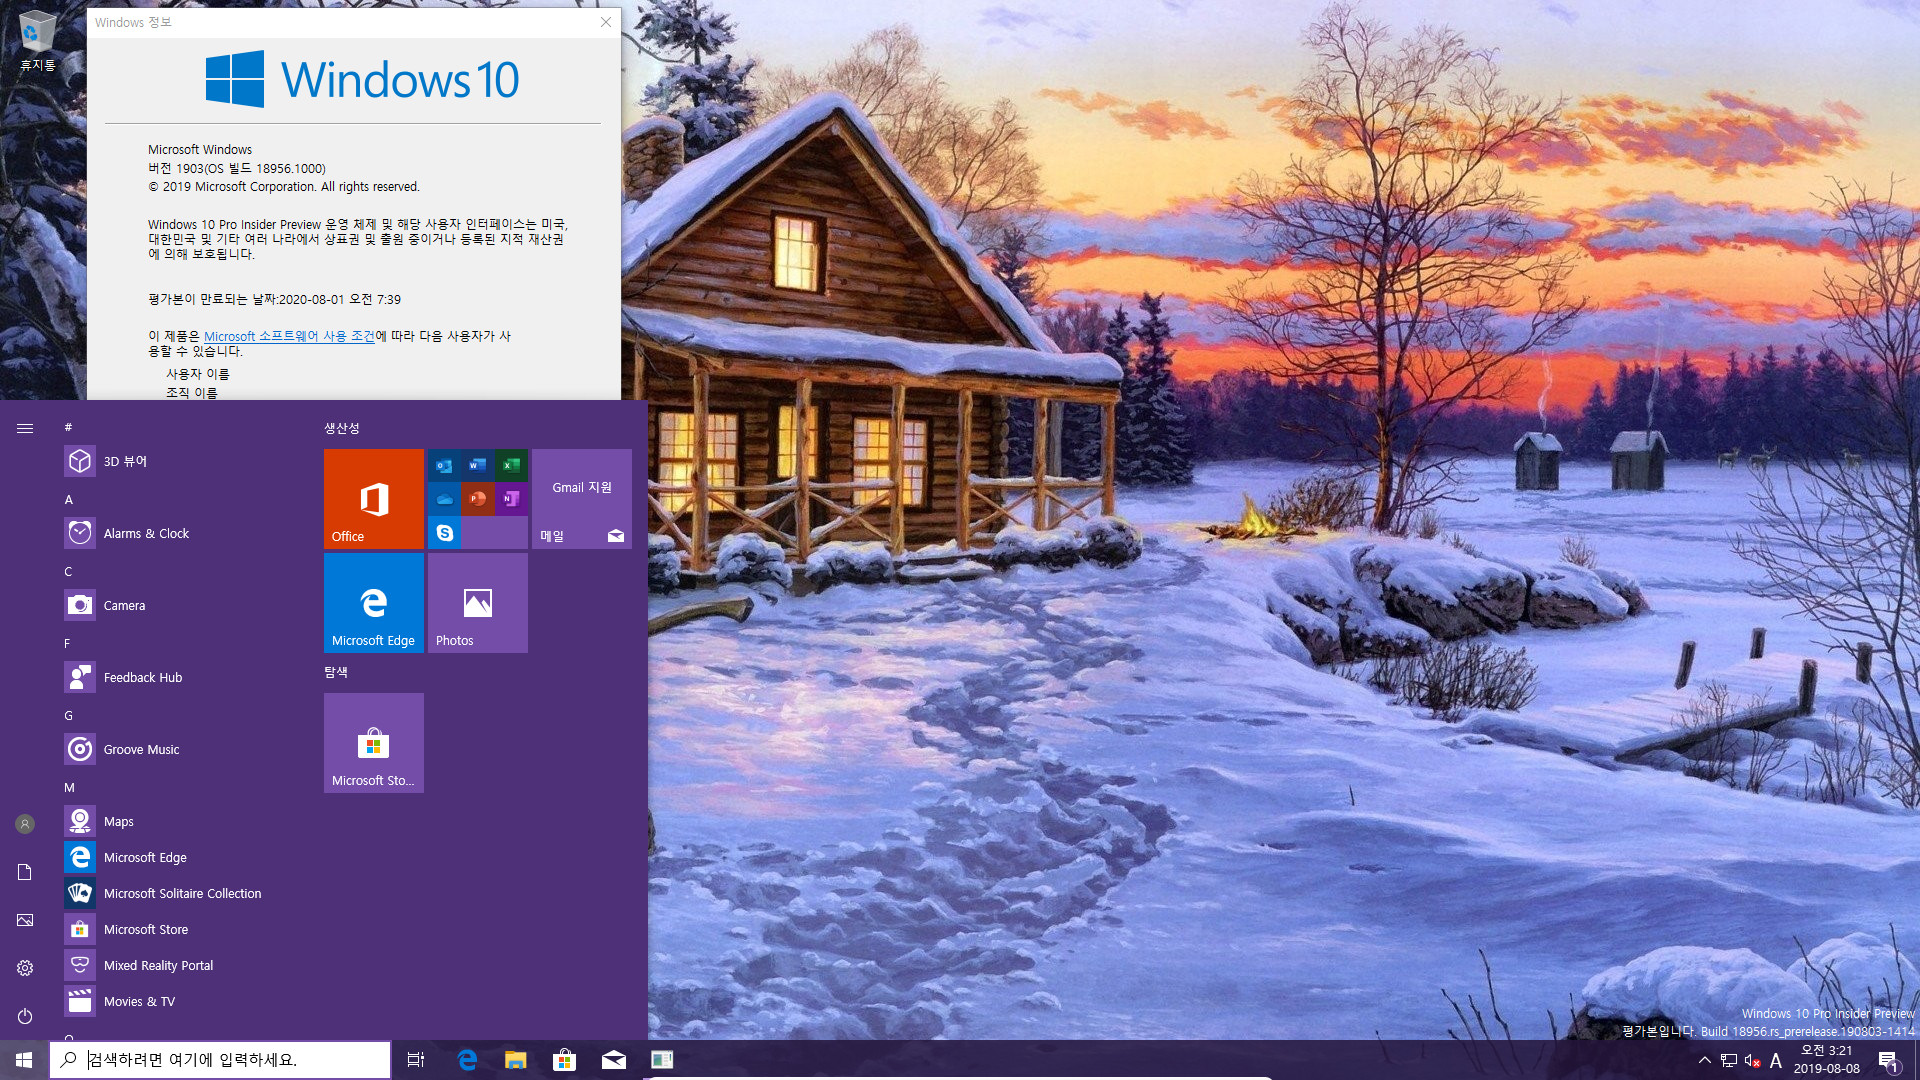Jump to letter A section header
Screen dimensions: 1920x1080
tap(69, 499)
